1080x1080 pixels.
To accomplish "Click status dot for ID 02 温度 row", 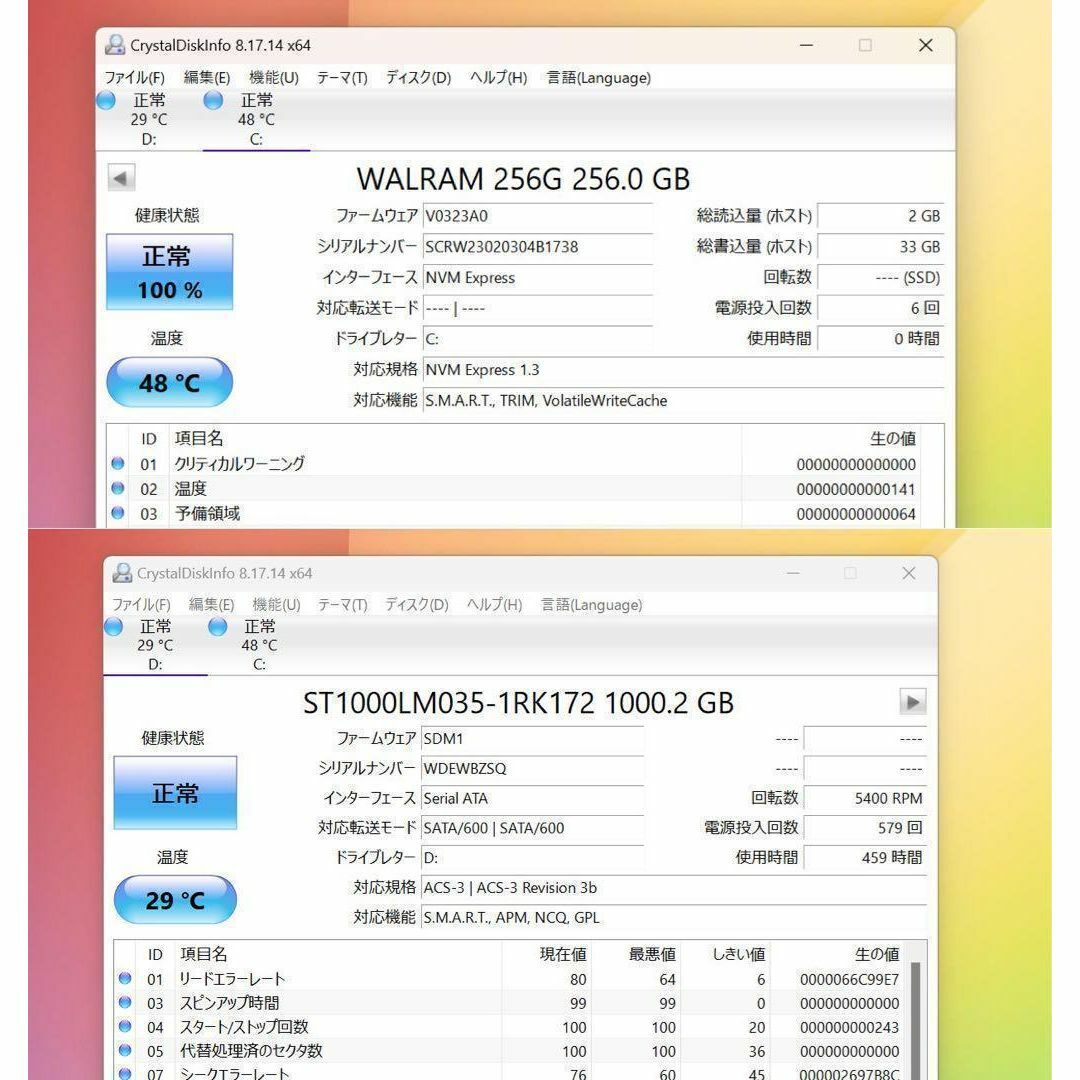I will coord(118,488).
